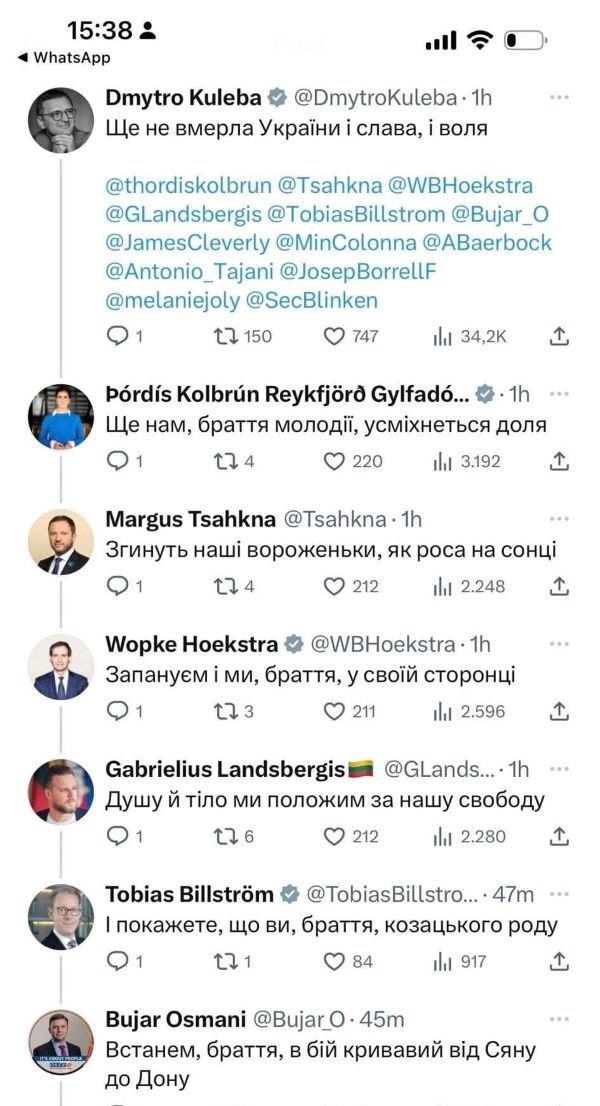Open the @ABaerbock mention link

point(487,243)
